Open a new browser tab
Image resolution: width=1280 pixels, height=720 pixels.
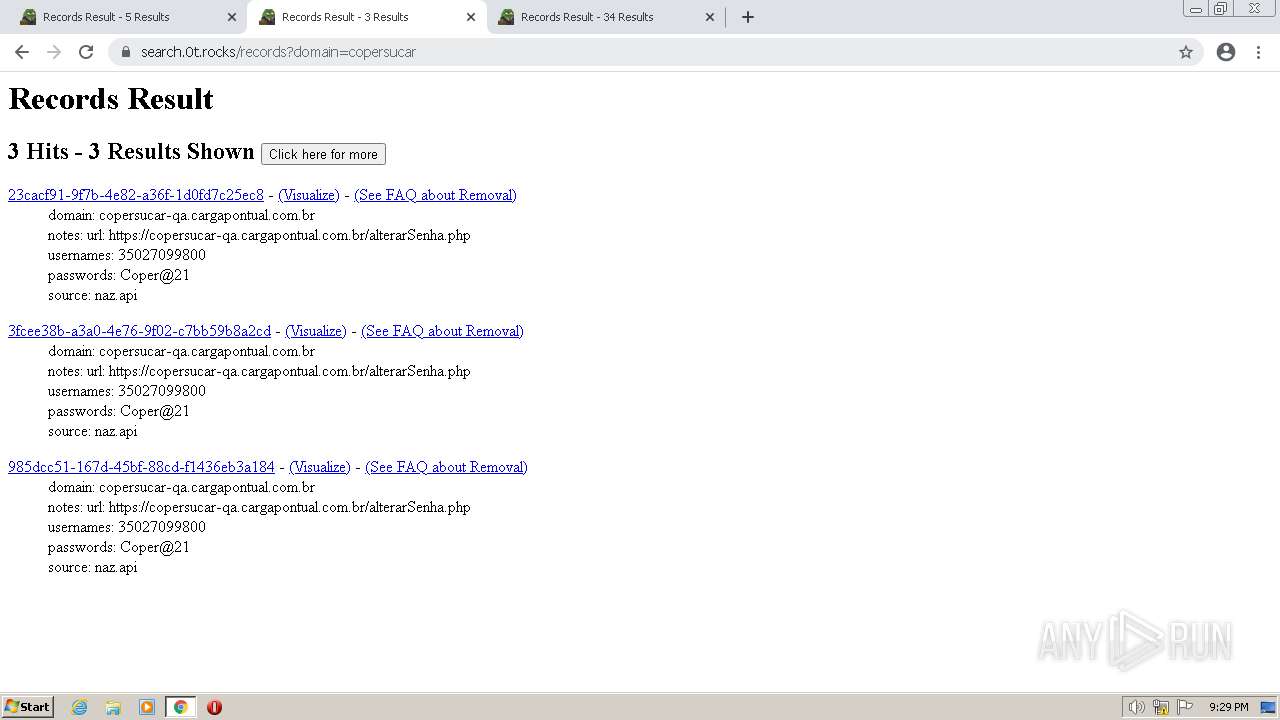(x=748, y=17)
